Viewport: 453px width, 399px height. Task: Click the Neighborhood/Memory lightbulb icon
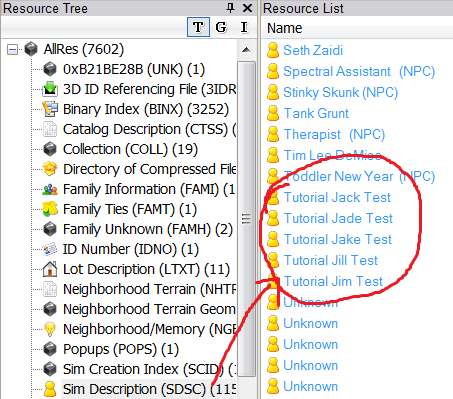50,329
